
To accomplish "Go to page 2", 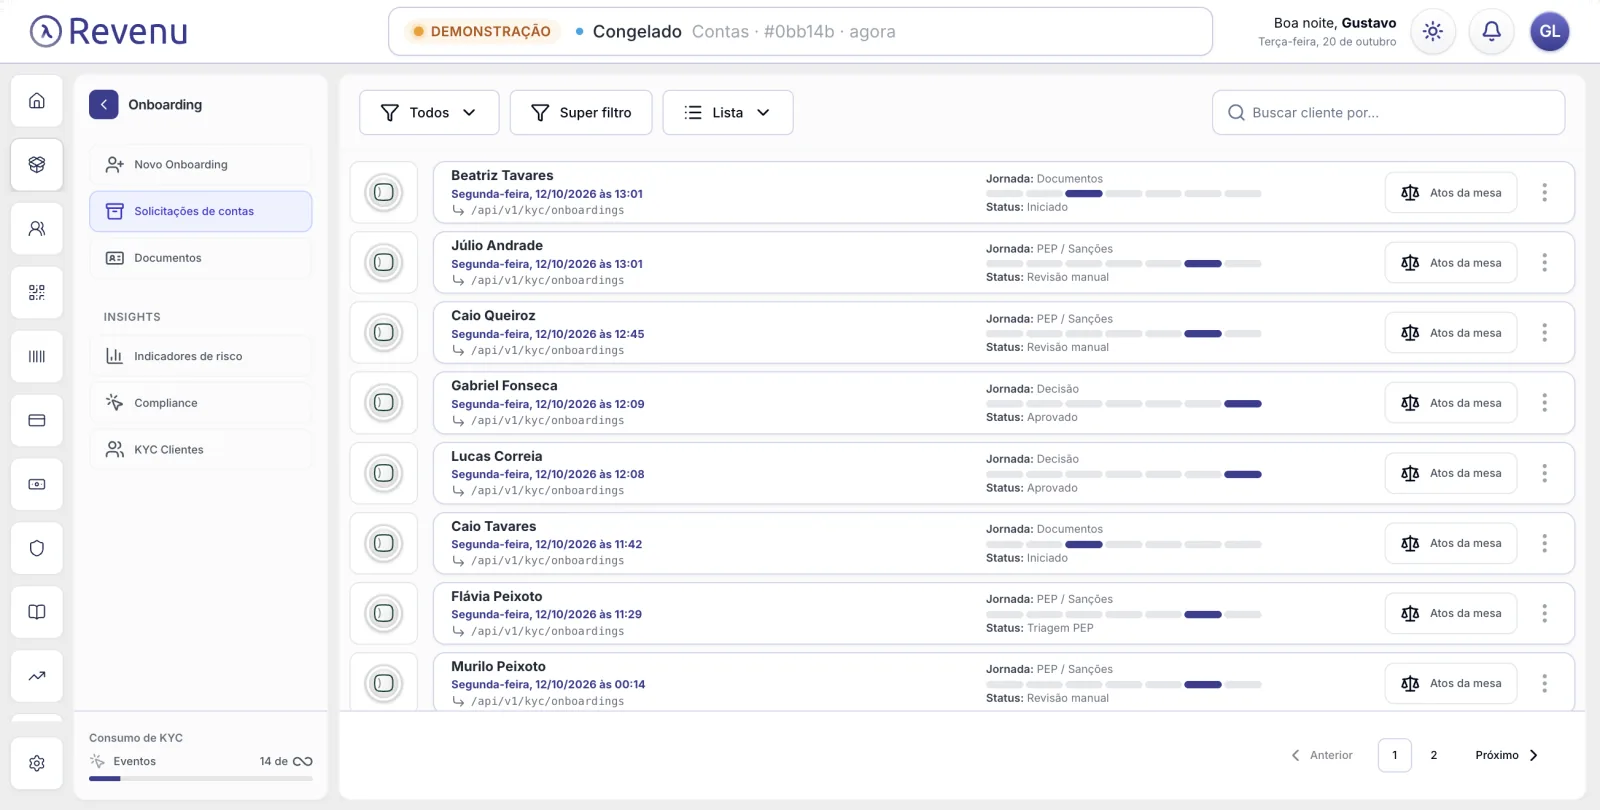I will coord(1434,756).
